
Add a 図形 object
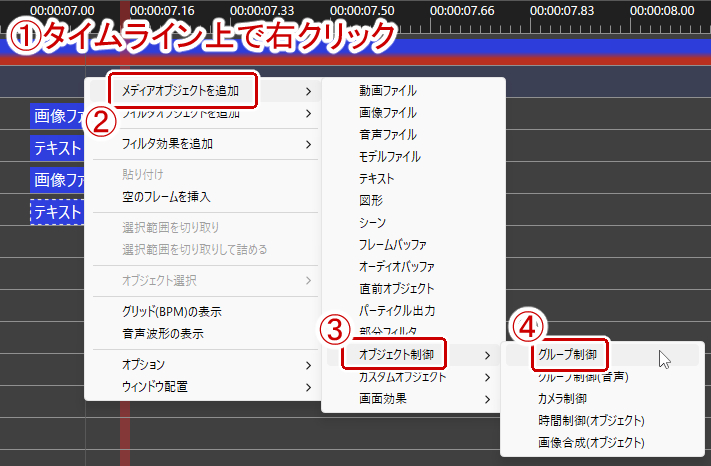371,201
